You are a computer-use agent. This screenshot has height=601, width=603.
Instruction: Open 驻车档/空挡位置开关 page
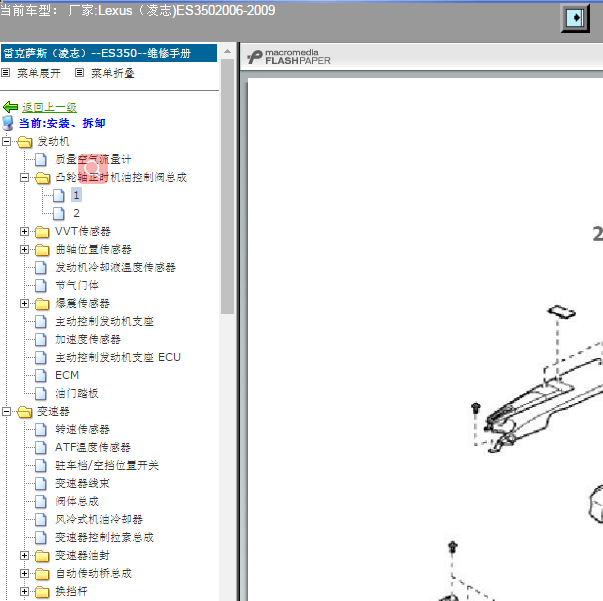point(107,466)
